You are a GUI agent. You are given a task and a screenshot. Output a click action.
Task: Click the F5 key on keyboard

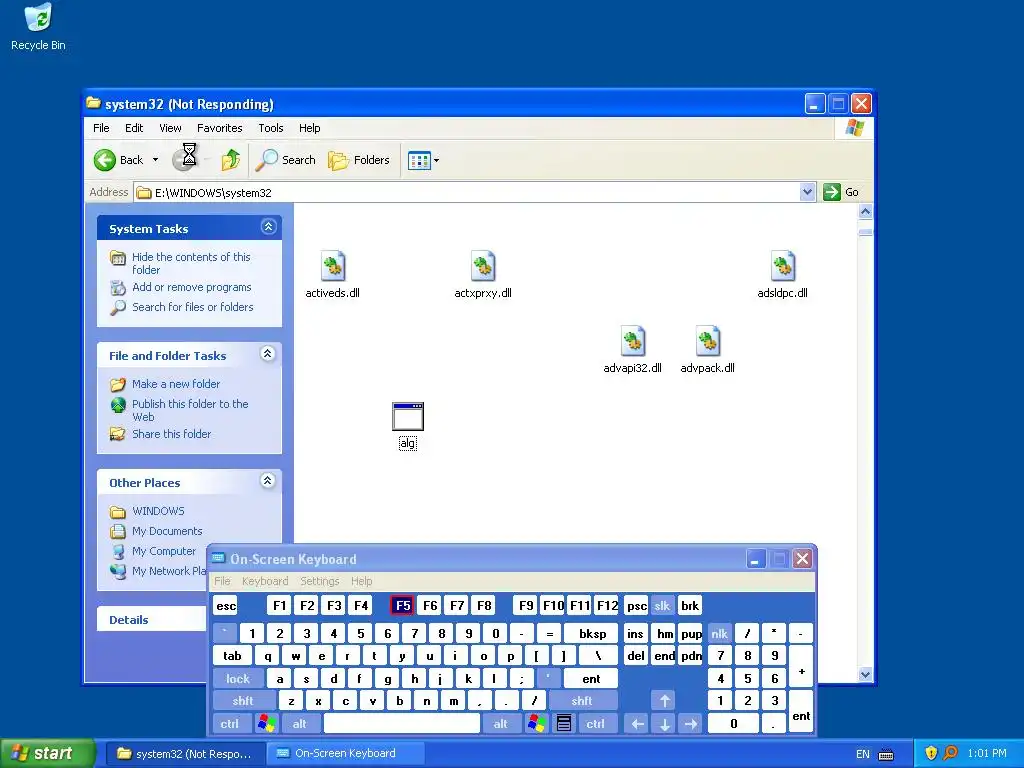[x=402, y=605]
